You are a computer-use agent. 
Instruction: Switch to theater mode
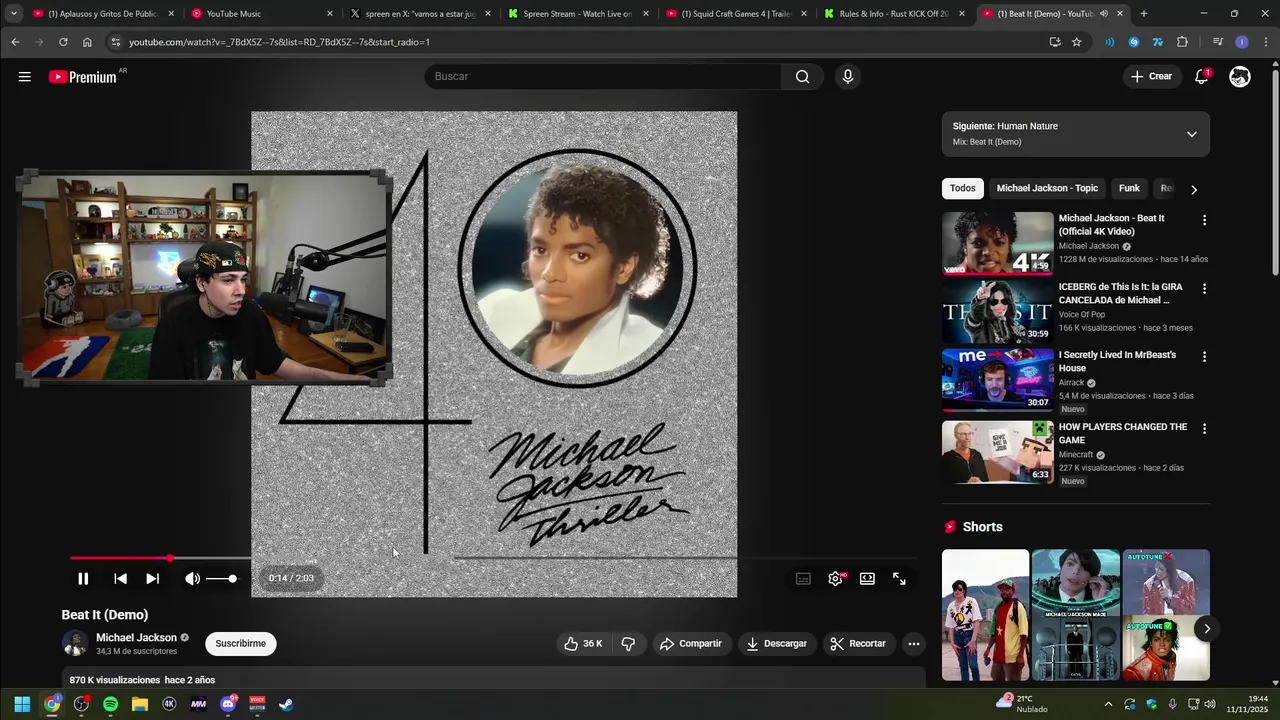pos(867,578)
